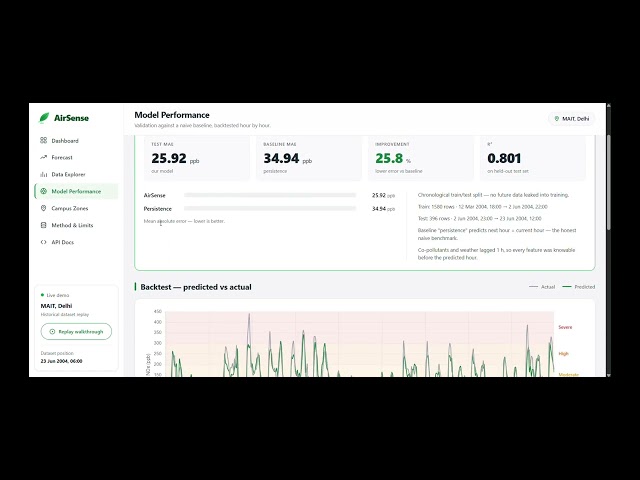
Task: Click the location pin icon in header
Action: click(556, 119)
